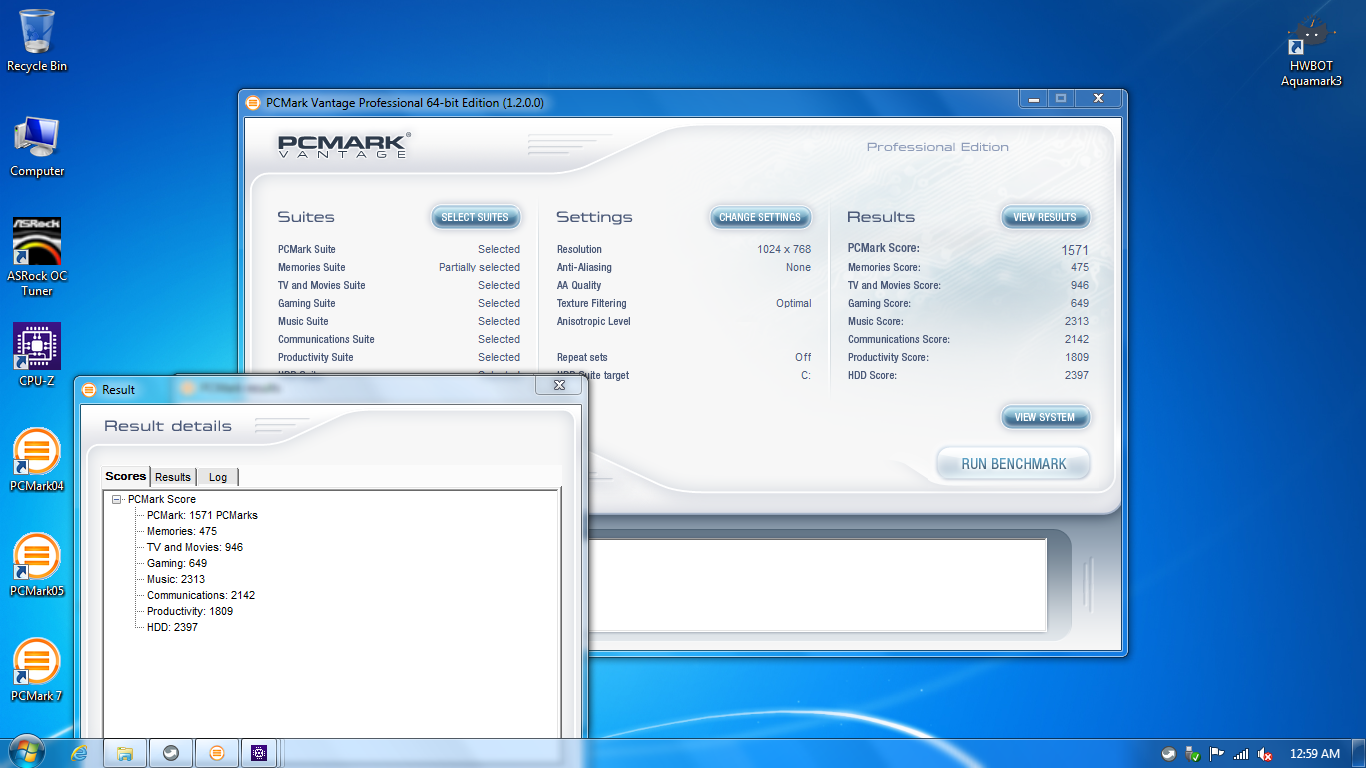This screenshot has height=768, width=1366.
Task: Click the Safely Remove Hardware tray icon
Action: [1193, 754]
